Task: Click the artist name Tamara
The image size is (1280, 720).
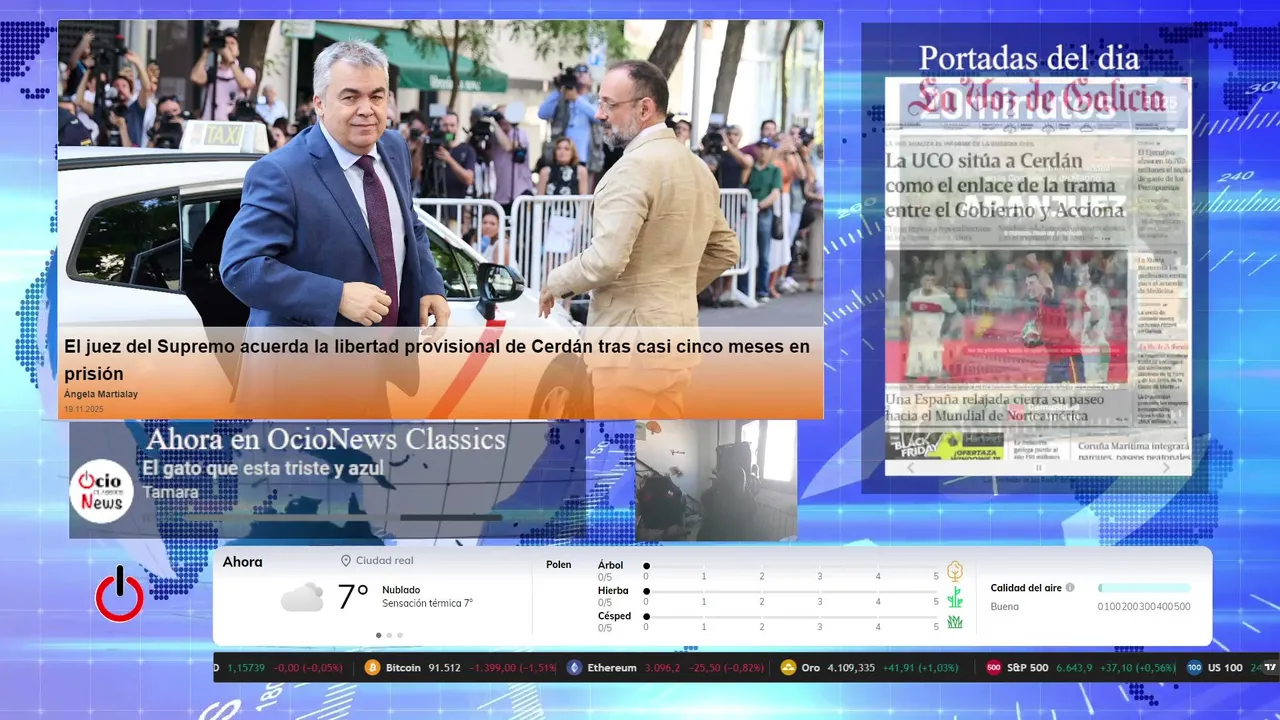Action: (170, 492)
